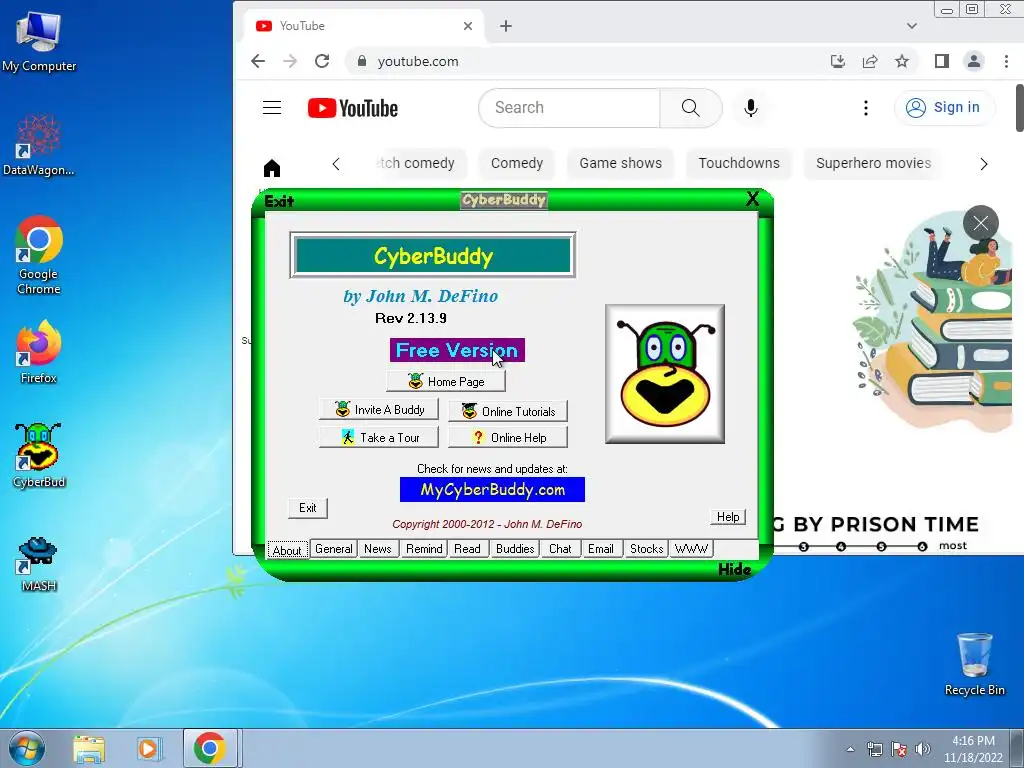Select Comedy category chip
Screen dimensions: 1024x768
(x=517, y=163)
